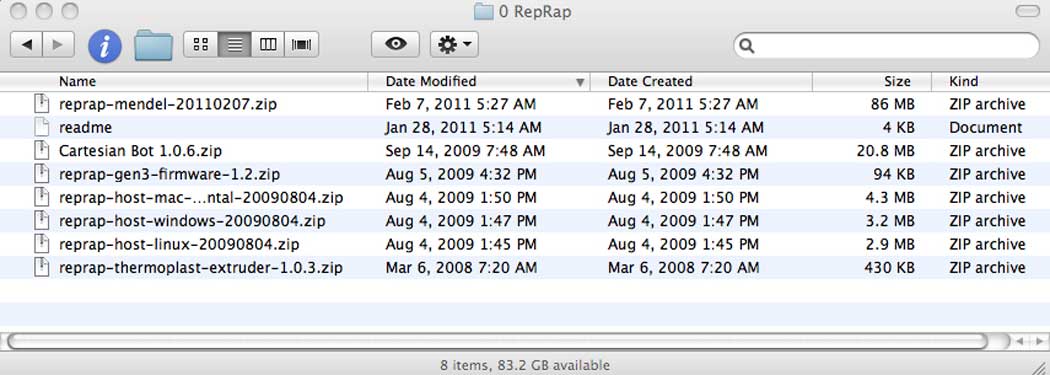Image resolution: width=1050 pixels, height=375 pixels.
Task: Click the 20.8 MB size value
Action: (885, 151)
